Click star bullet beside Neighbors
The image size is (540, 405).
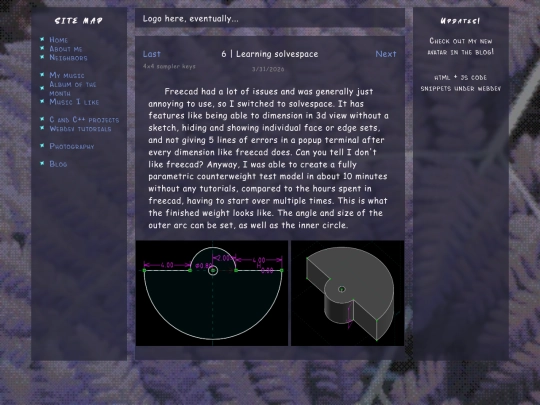pos(42,57)
